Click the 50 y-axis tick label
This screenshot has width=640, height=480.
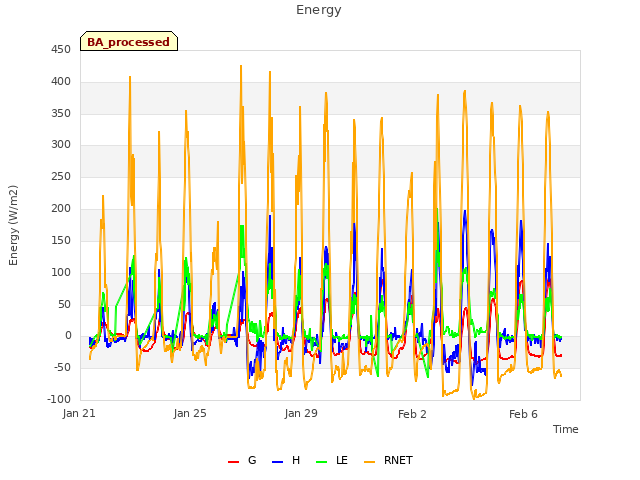64,304
